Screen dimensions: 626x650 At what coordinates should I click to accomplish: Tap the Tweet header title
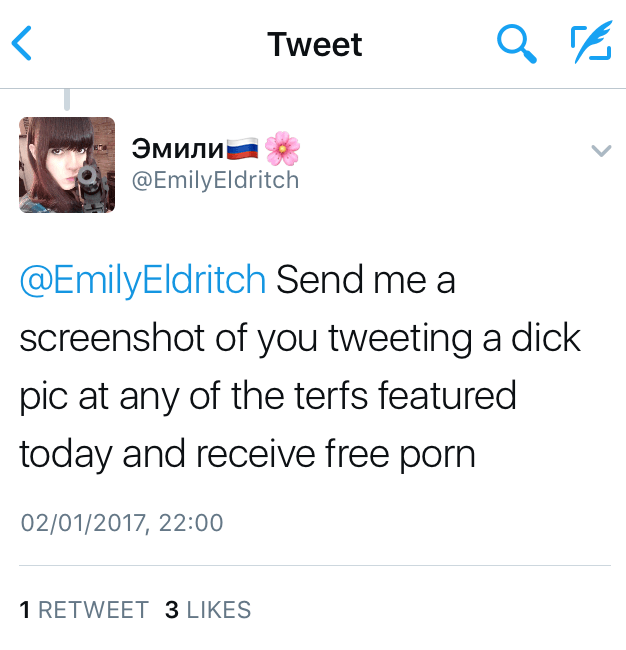(x=314, y=44)
